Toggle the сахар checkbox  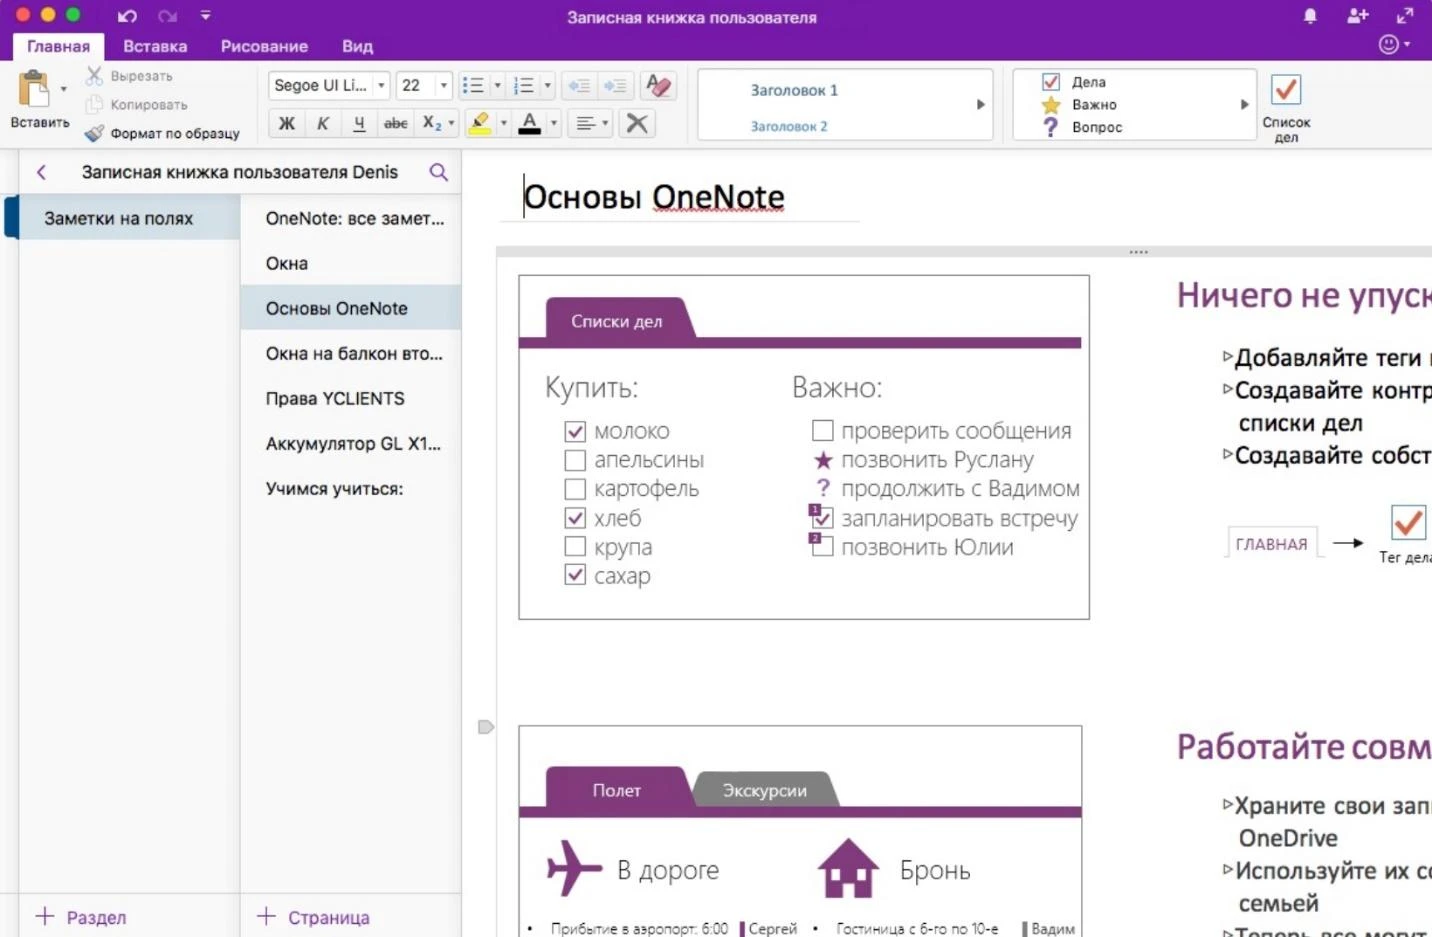(575, 575)
